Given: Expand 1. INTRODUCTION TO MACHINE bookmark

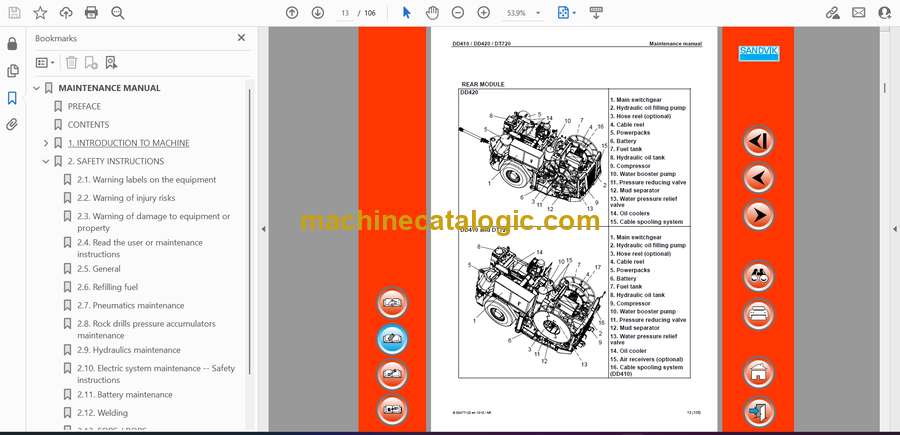Looking at the screenshot, I should click(46, 143).
